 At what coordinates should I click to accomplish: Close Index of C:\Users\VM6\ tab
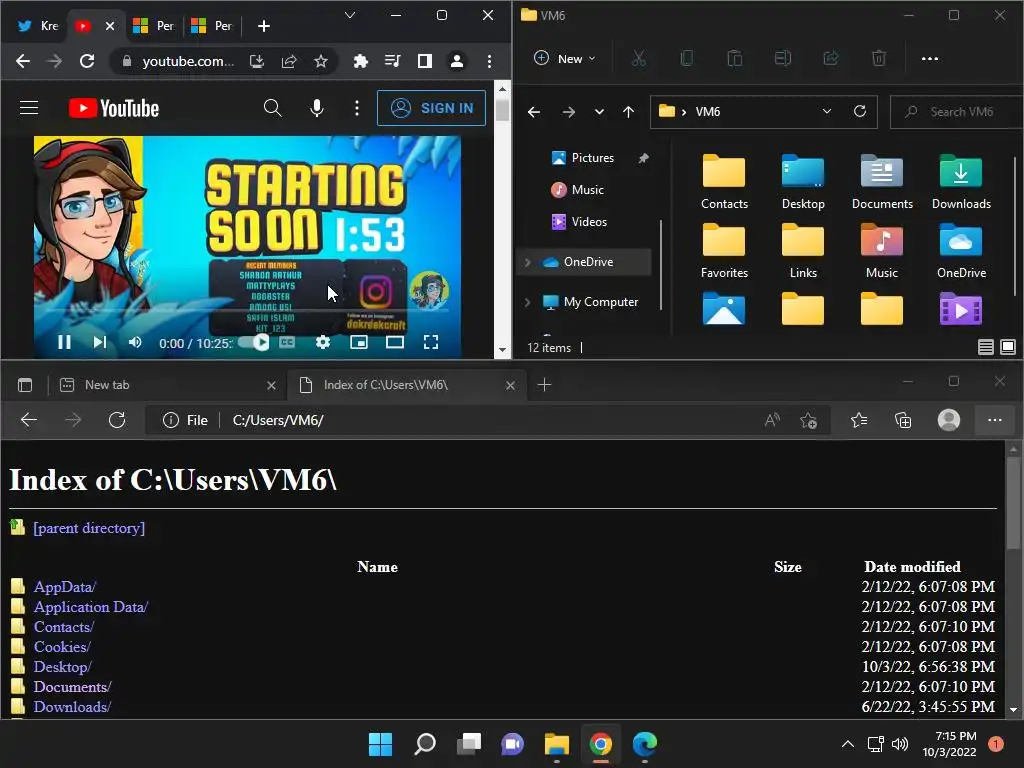tap(510, 386)
